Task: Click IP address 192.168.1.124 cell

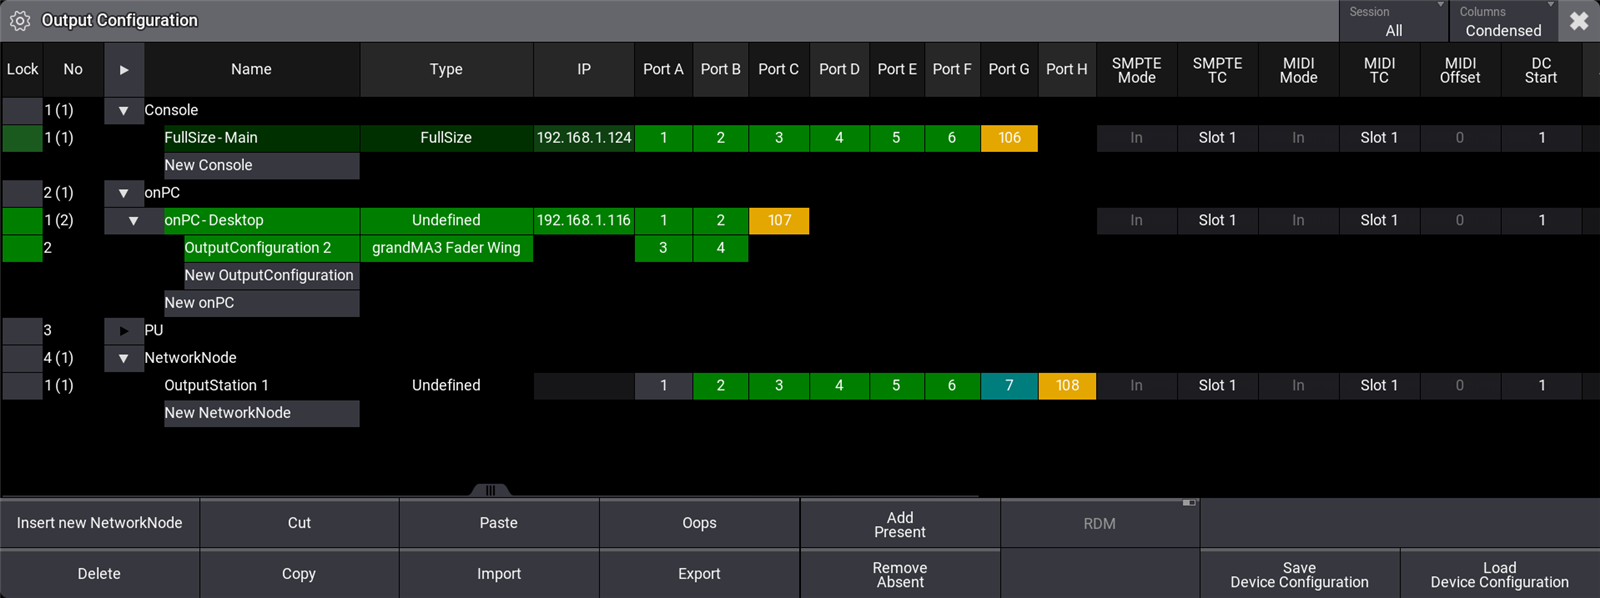Action: [584, 138]
